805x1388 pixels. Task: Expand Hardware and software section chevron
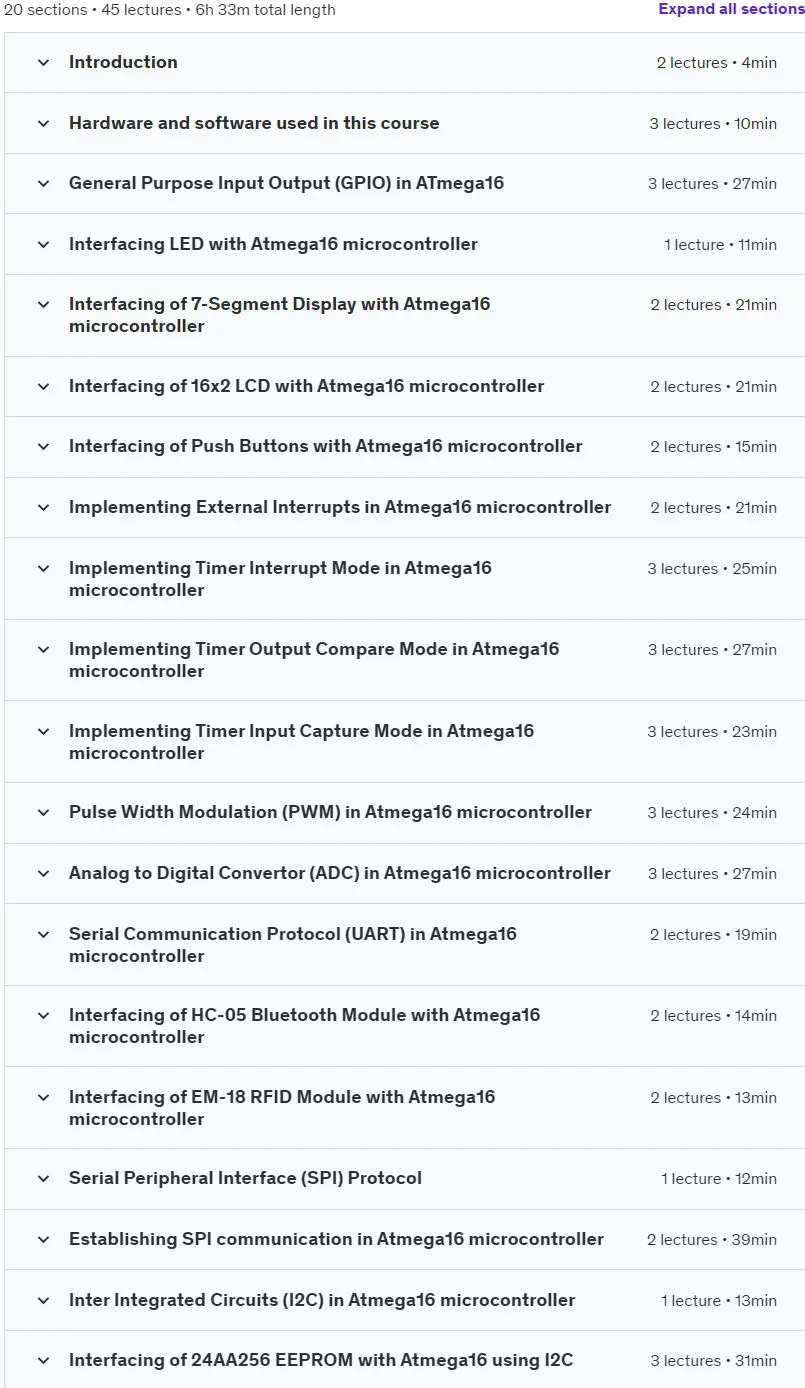pyautogui.click(x=43, y=123)
